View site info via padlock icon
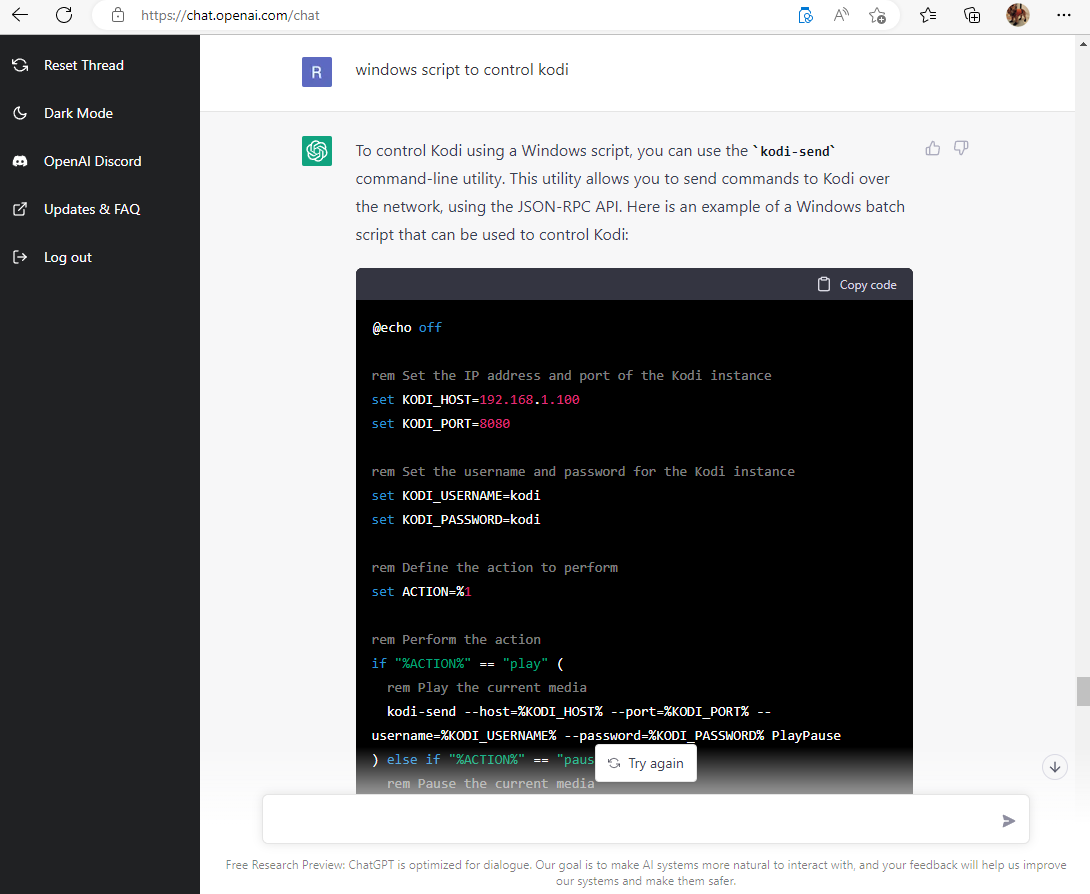 click(118, 15)
